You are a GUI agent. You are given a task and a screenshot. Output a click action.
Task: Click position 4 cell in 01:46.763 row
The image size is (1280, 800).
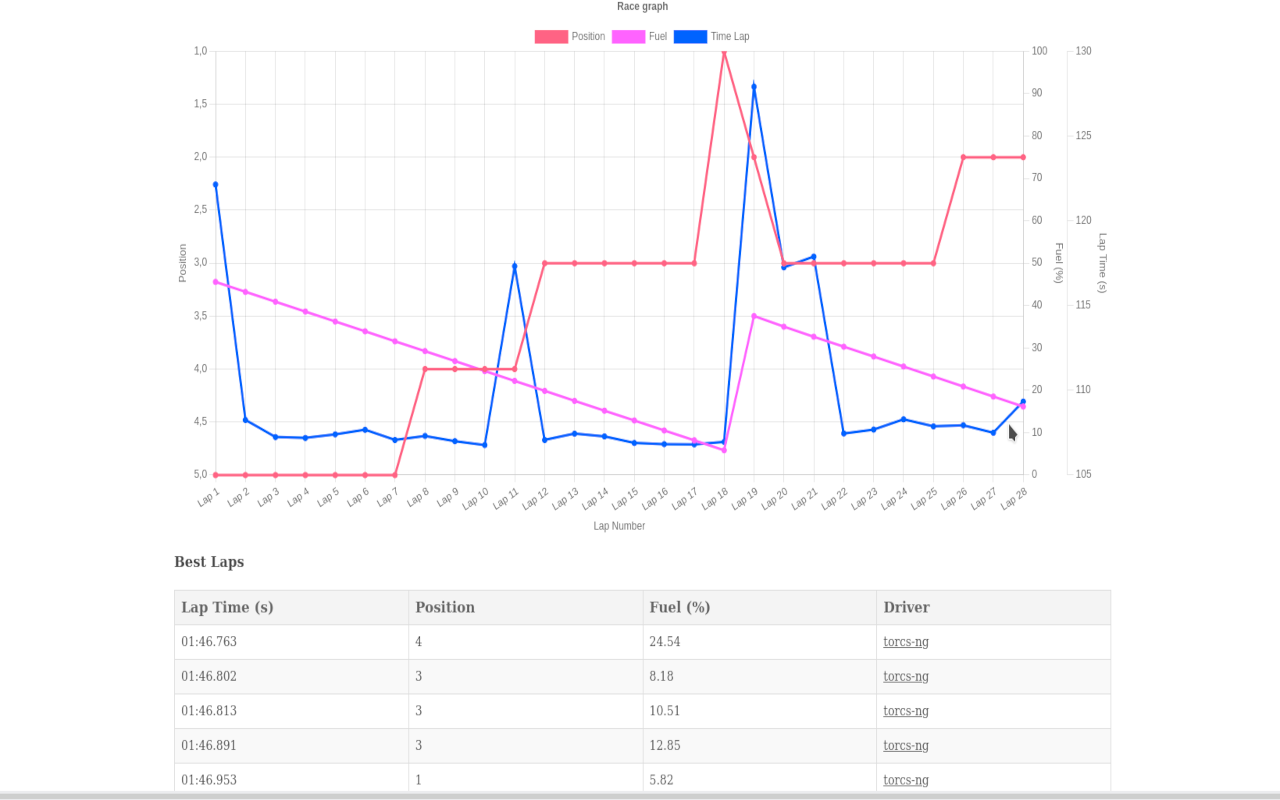click(526, 642)
